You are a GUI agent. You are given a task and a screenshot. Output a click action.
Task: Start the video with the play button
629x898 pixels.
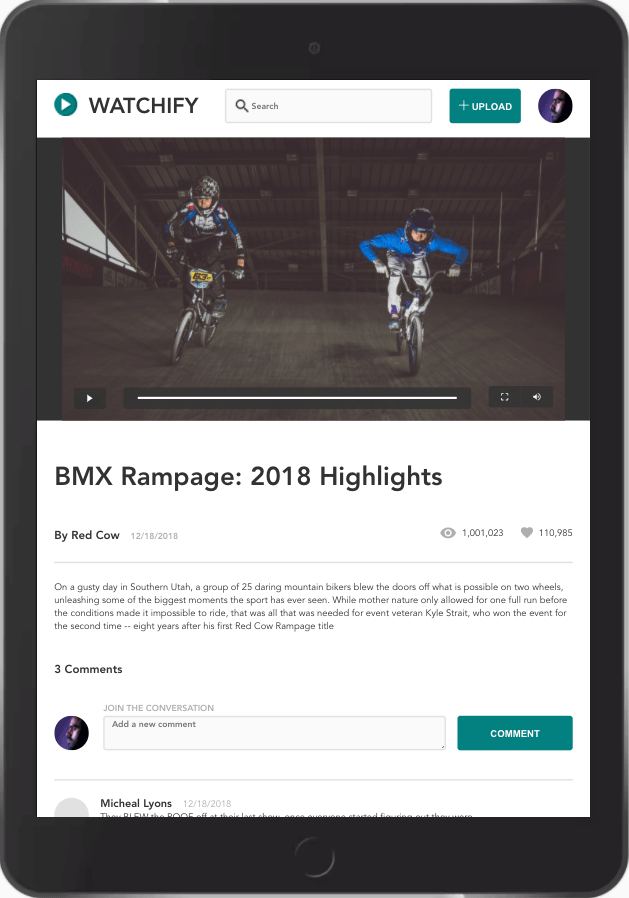coord(90,398)
